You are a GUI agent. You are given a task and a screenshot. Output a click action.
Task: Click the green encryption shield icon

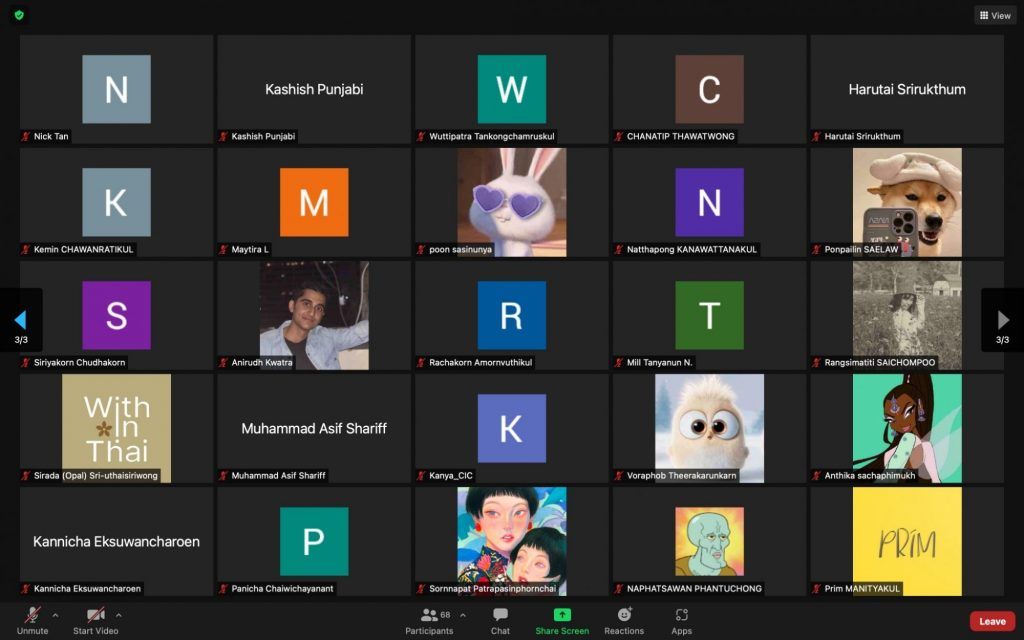pos(19,15)
